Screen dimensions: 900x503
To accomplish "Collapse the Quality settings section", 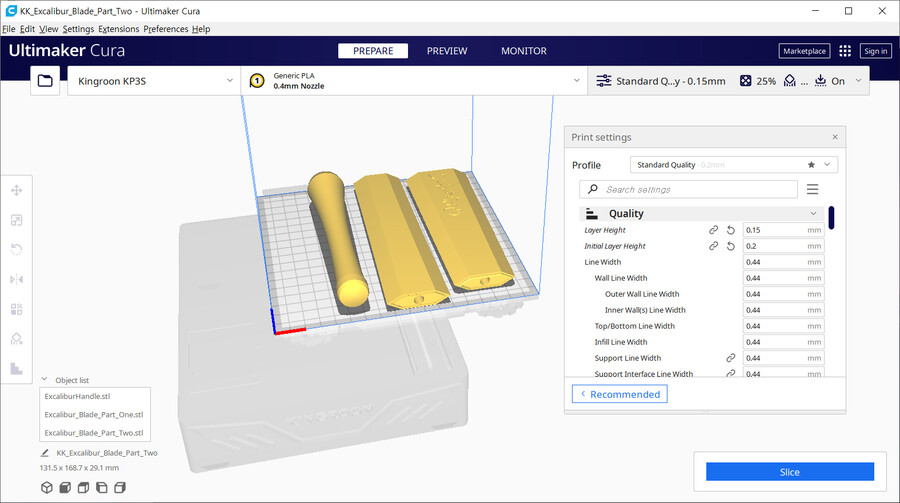I will click(x=813, y=213).
